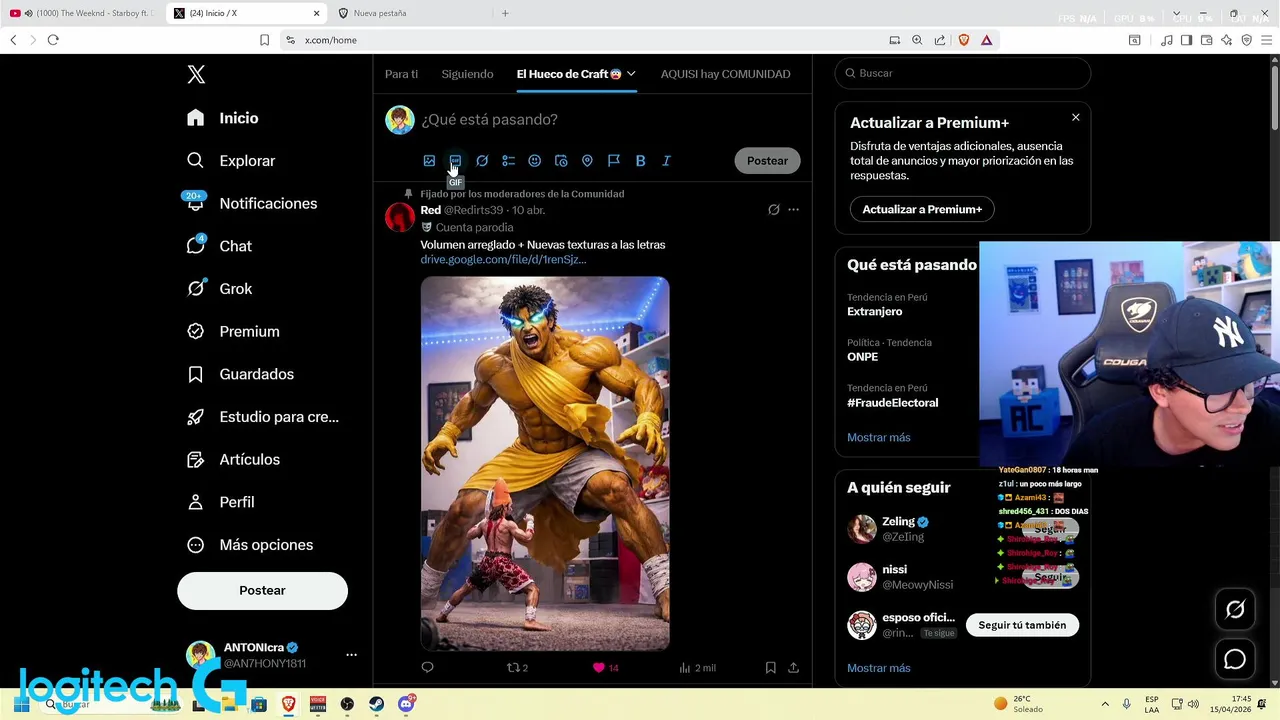Open the browser hamburger menu
1280x720 pixels.
pos(1267,40)
